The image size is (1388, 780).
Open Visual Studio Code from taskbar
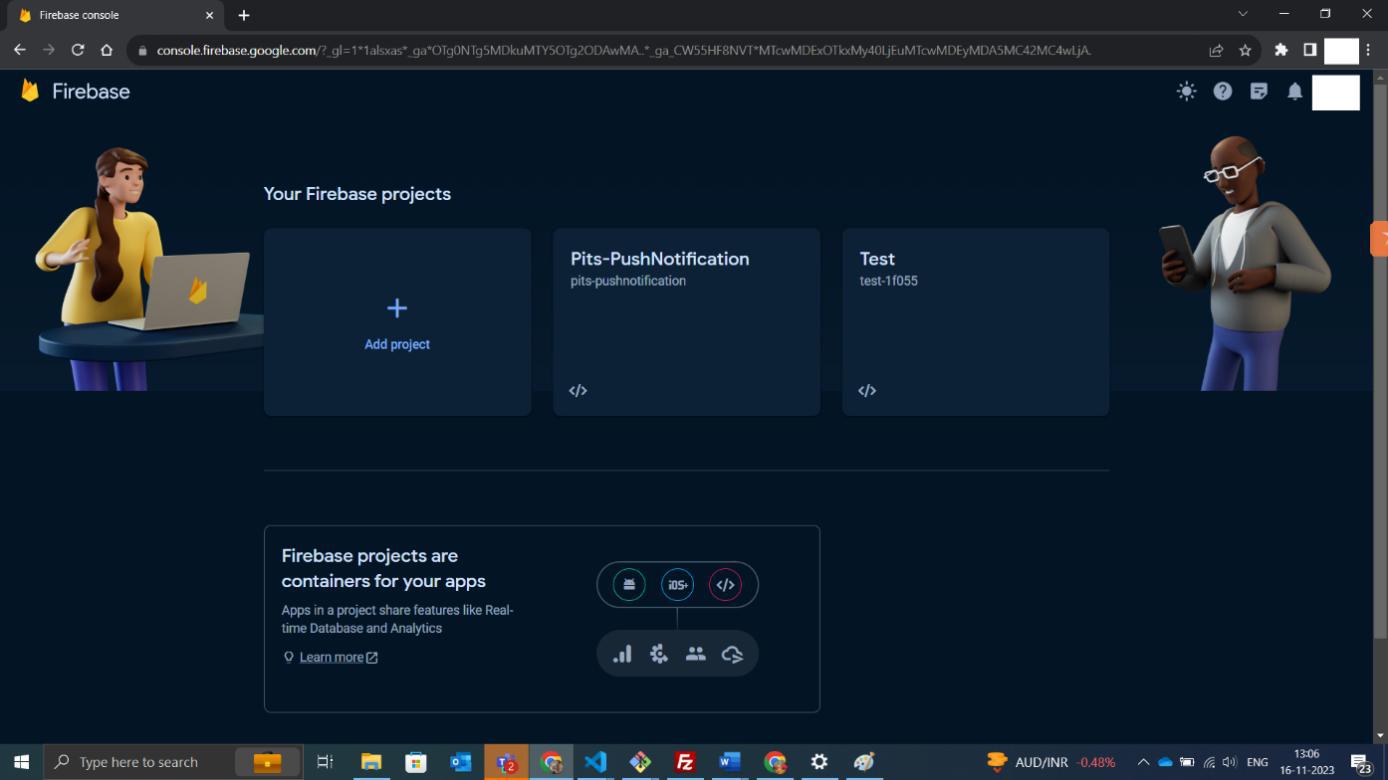click(596, 762)
